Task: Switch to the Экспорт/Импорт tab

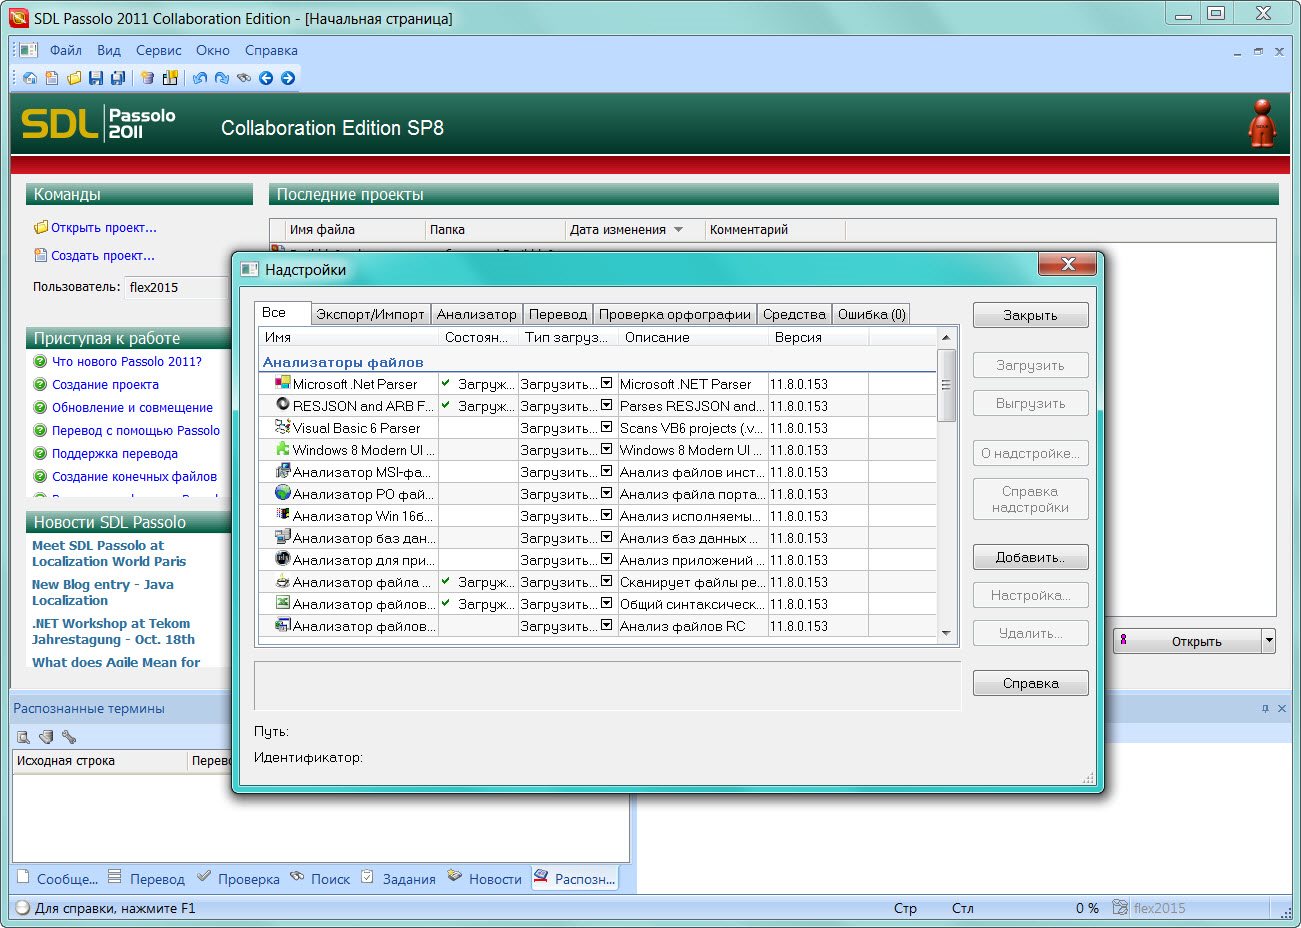Action: click(x=370, y=314)
